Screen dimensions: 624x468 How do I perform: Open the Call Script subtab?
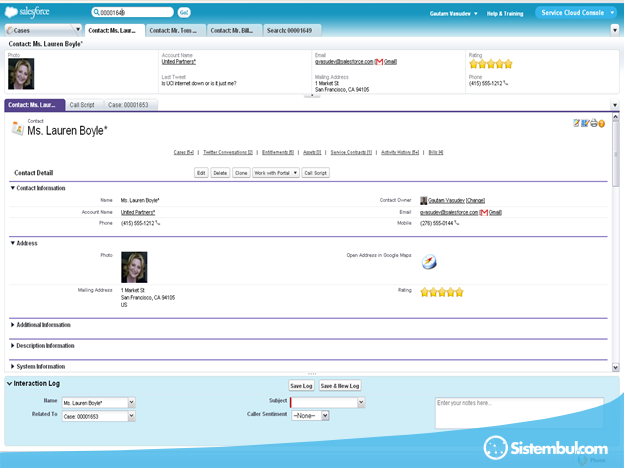84,105
